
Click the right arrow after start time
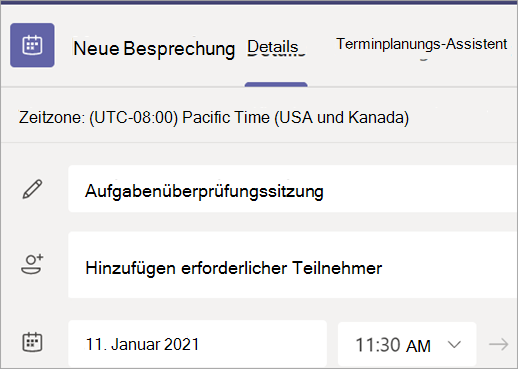499,344
